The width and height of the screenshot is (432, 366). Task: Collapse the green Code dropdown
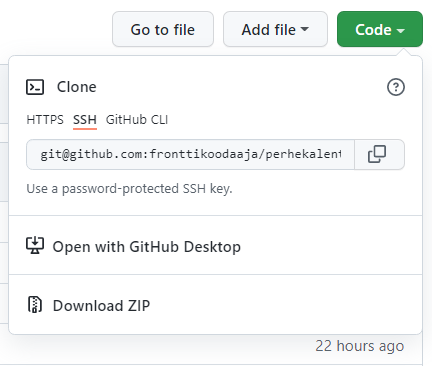click(x=380, y=29)
